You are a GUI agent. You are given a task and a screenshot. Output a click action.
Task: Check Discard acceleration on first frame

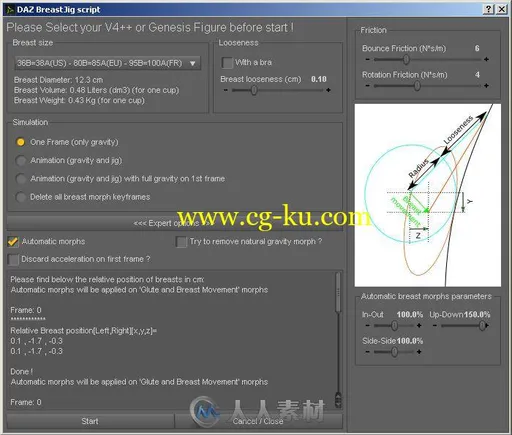point(13,259)
